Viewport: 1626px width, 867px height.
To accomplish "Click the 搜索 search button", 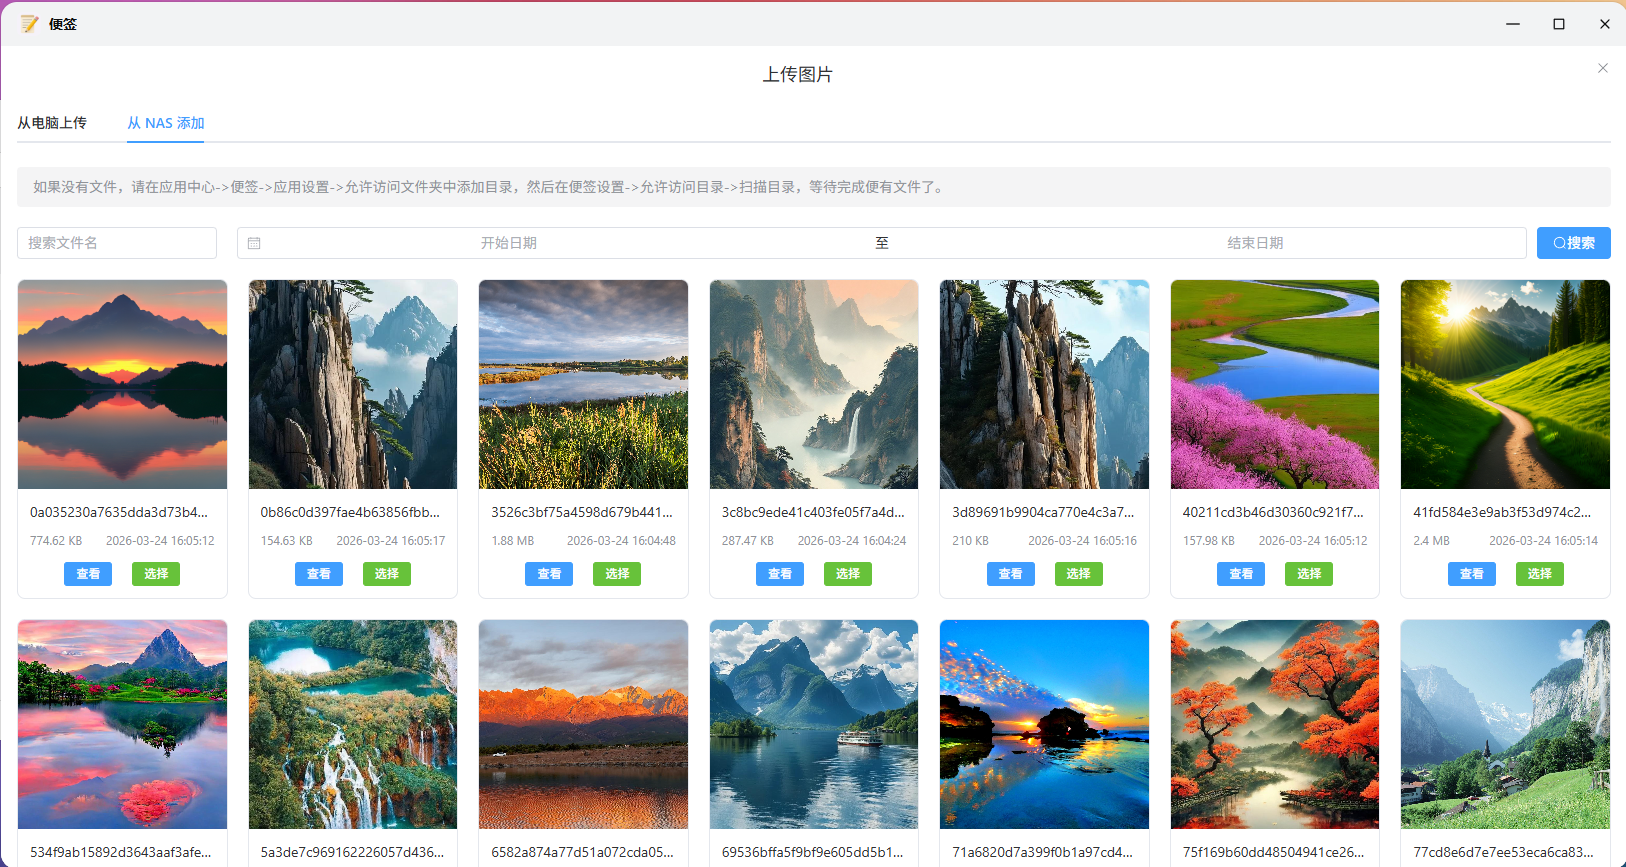I will tap(1574, 243).
